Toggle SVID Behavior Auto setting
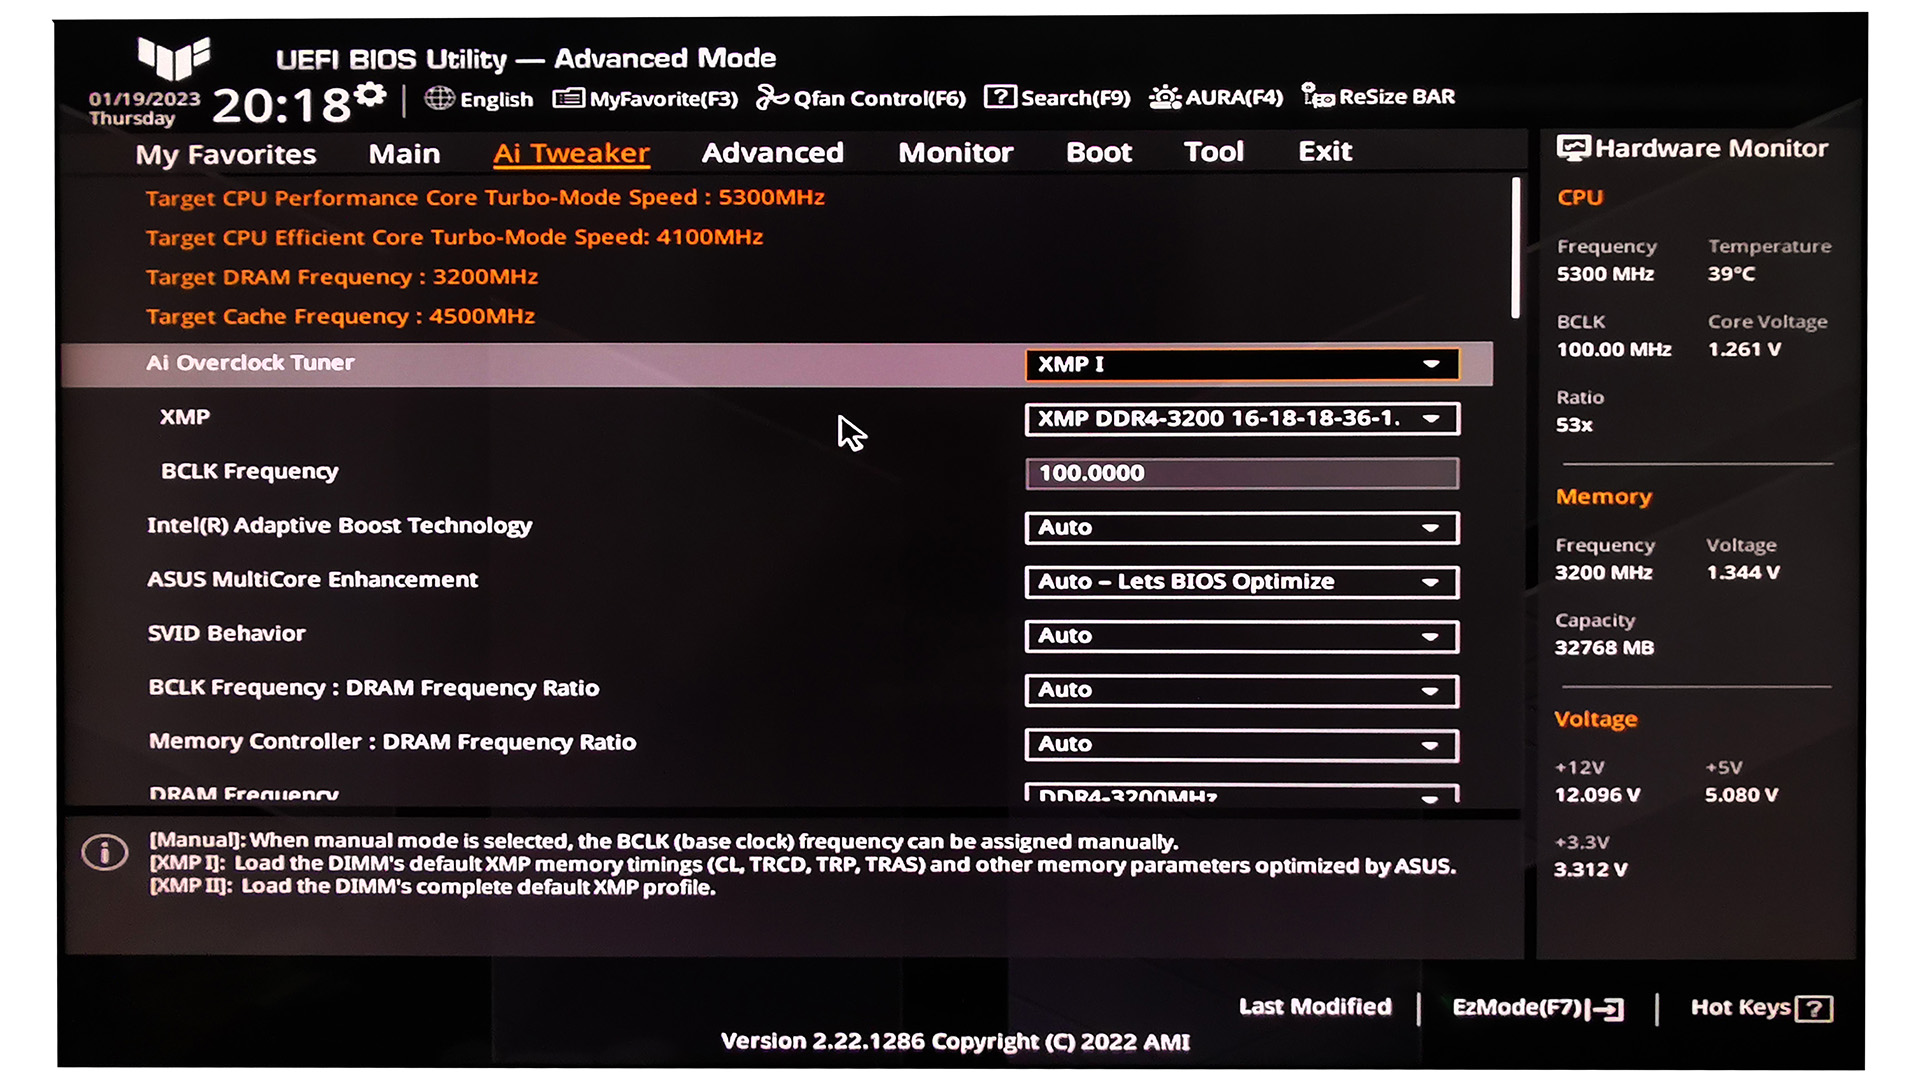The height and width of the screenshot is (1080, 1920). [1240, 634]
